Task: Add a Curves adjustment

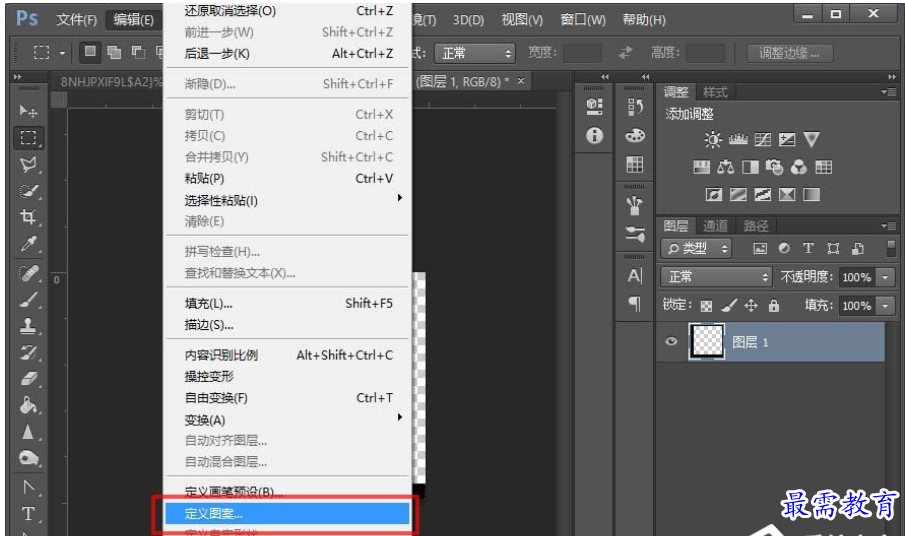Action: point(762,139)
